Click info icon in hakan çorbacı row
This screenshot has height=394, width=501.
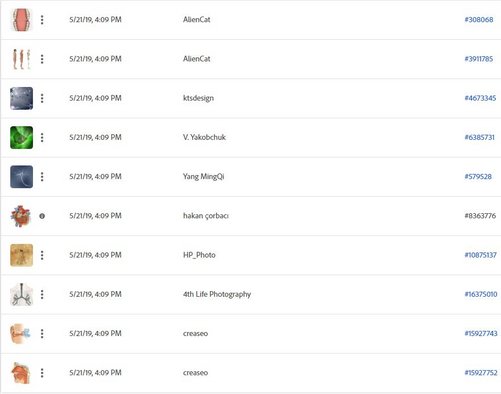(x=42, y=216)
